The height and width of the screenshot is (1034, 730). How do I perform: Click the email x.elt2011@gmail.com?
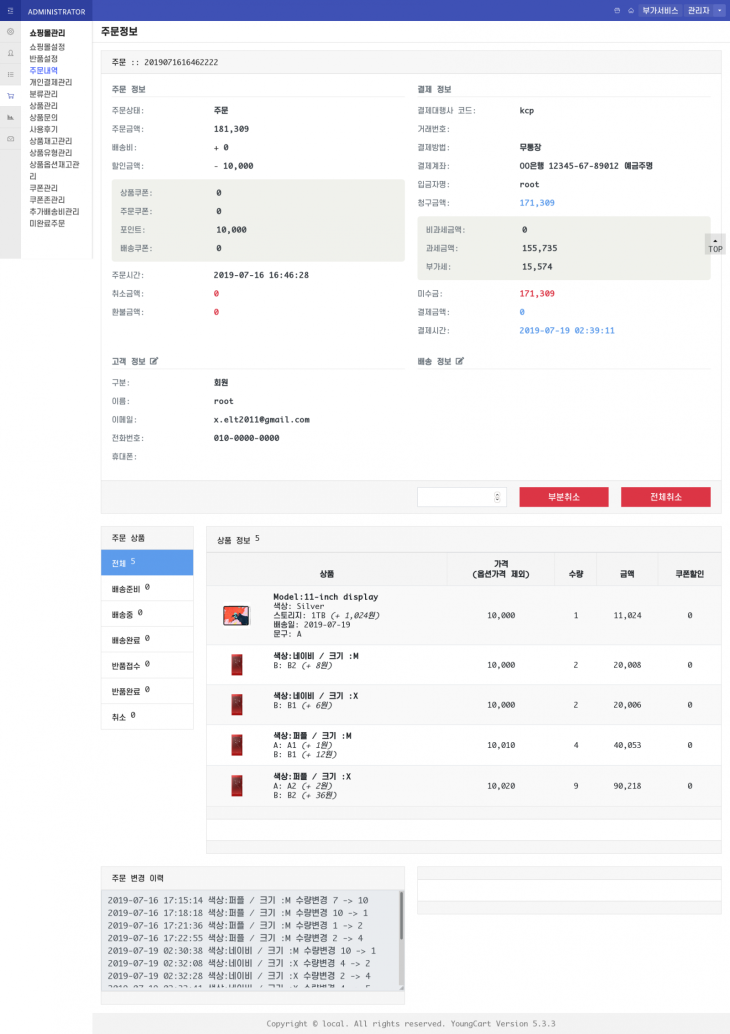[x=261, y=419]
